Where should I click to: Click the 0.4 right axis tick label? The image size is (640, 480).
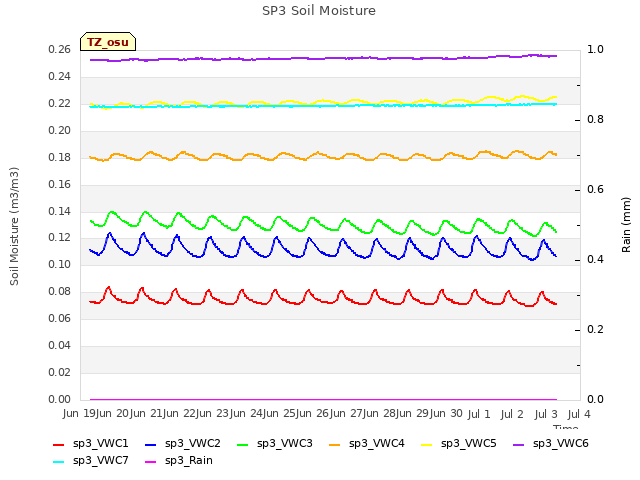click(595, 260)
